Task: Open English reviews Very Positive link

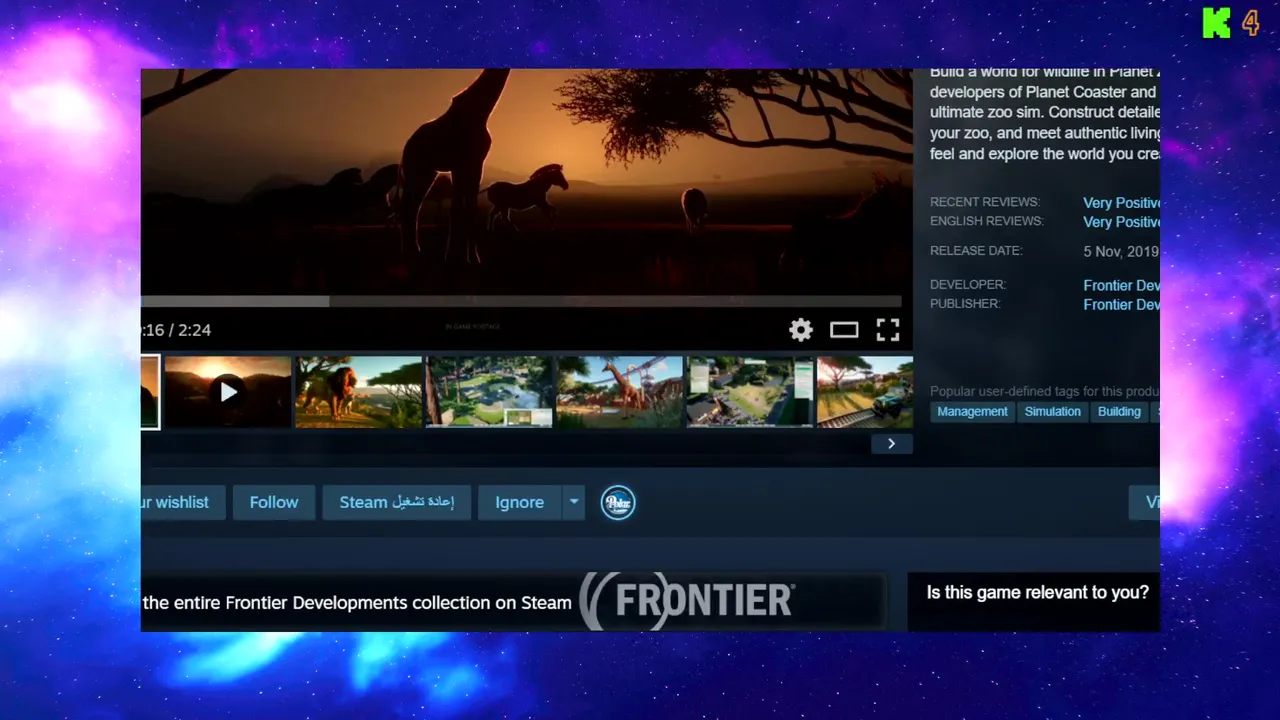Action: tap(1121, 222)
